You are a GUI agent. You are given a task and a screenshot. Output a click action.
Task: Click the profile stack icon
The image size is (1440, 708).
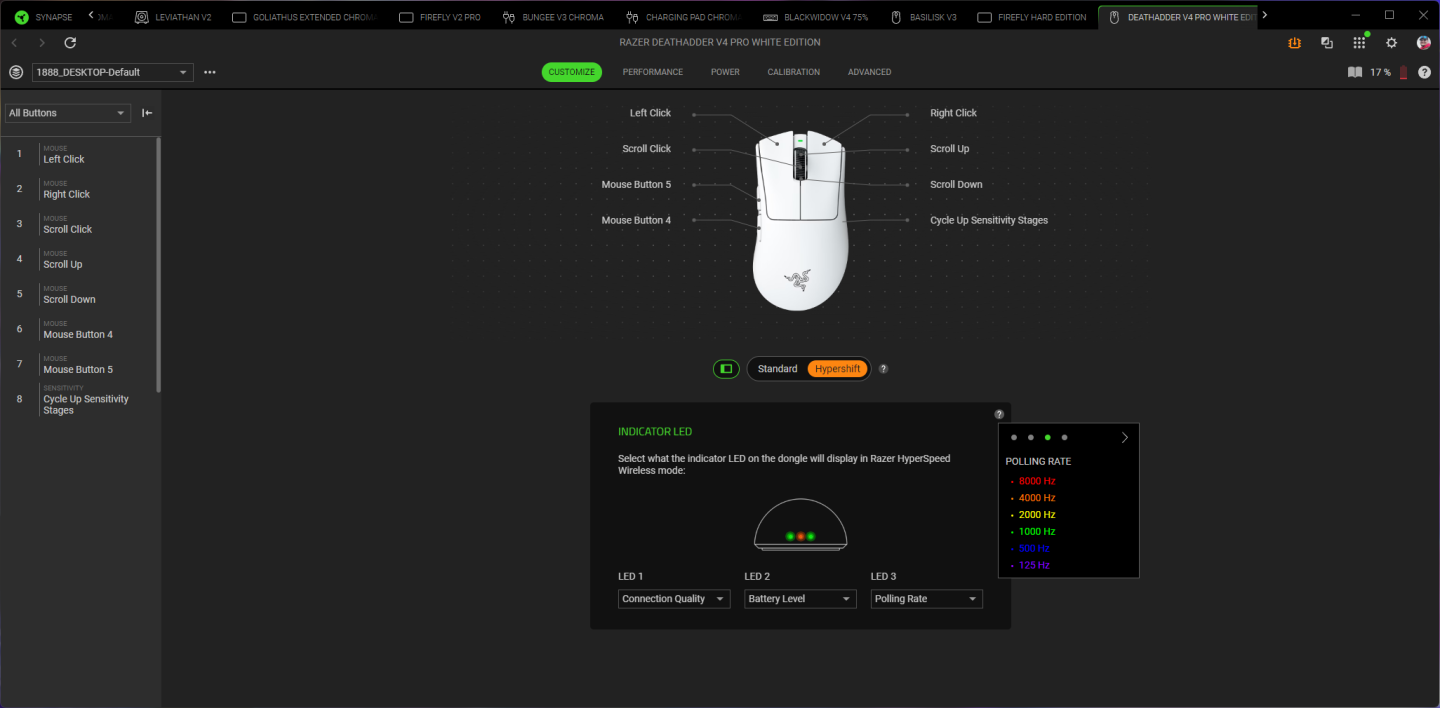tap(15, 72)
